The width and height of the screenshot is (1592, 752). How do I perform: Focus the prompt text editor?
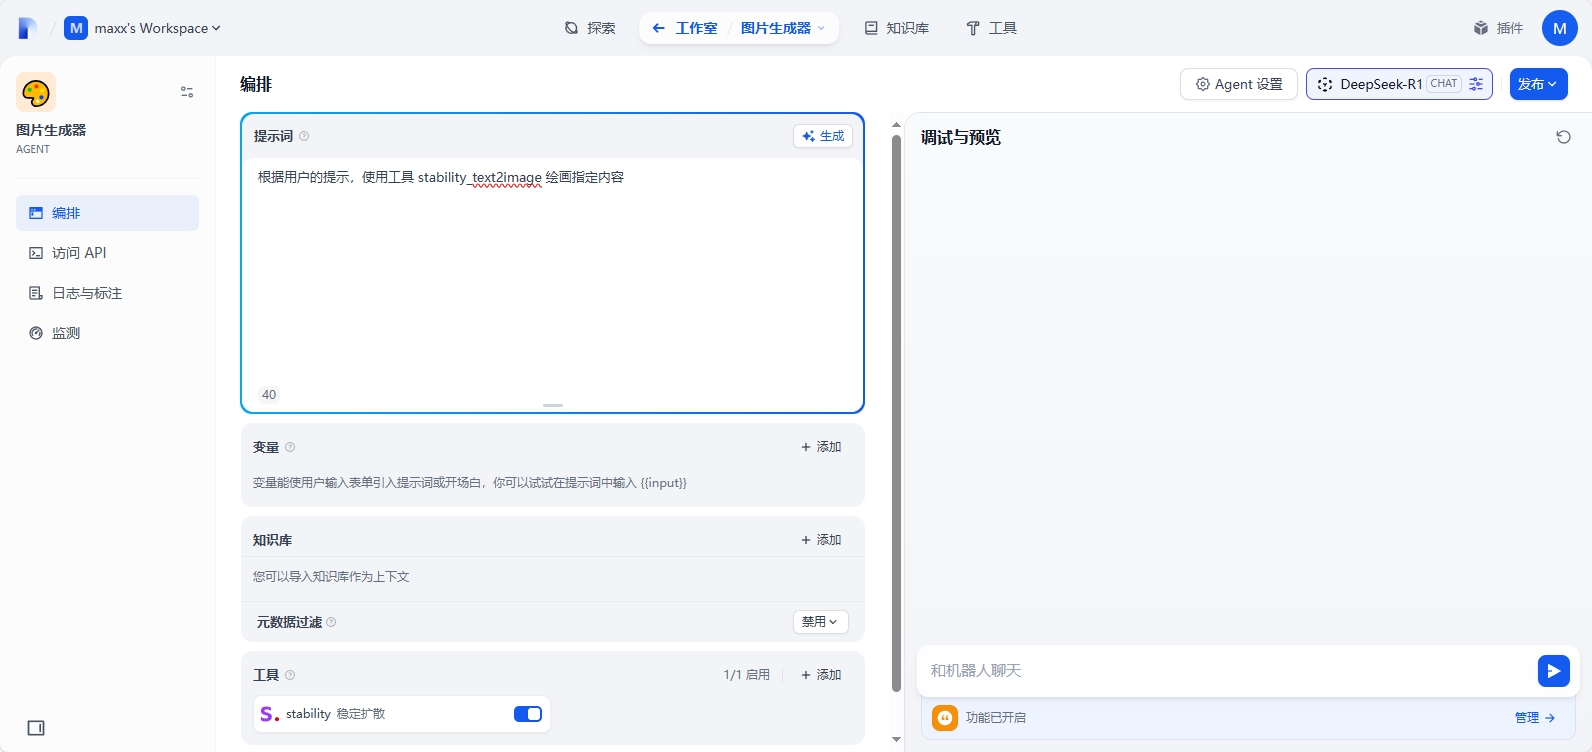[x=552, y=270]
